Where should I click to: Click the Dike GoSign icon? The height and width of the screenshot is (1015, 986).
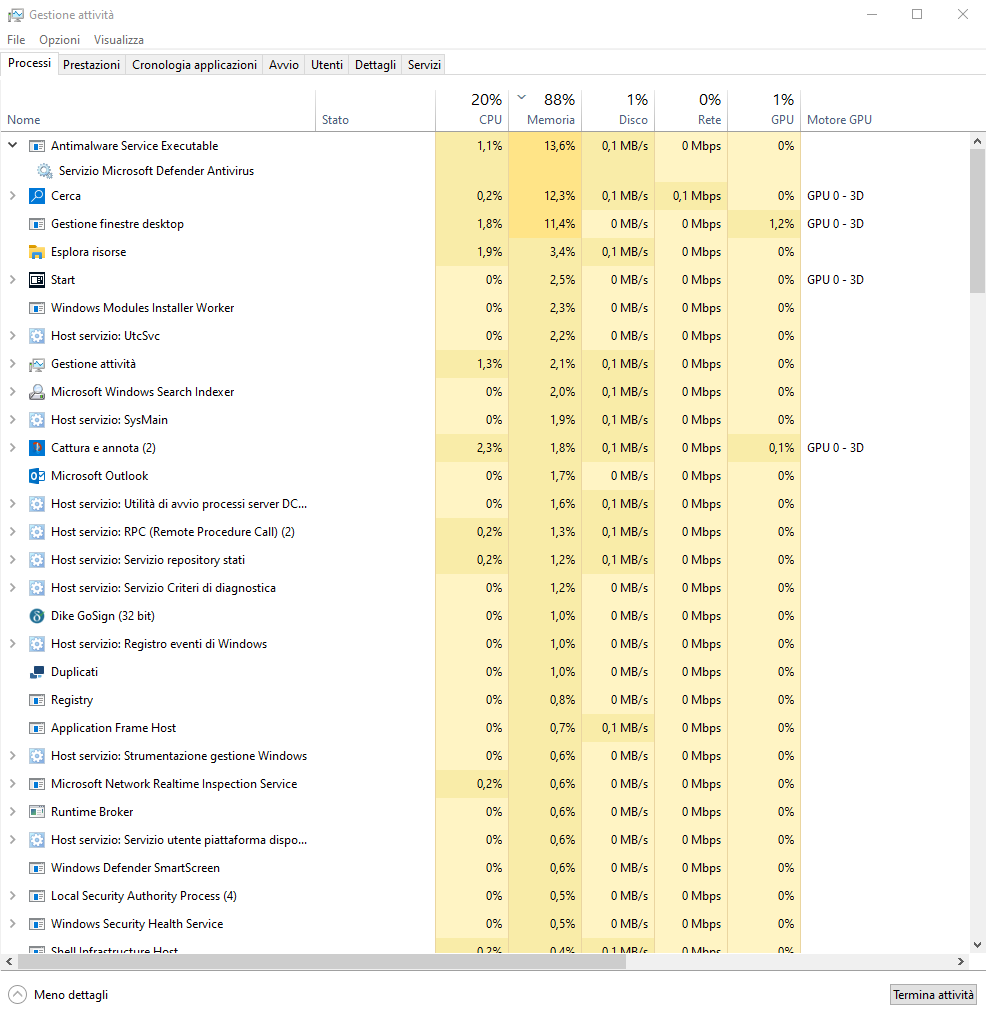[x=37, y=616]
